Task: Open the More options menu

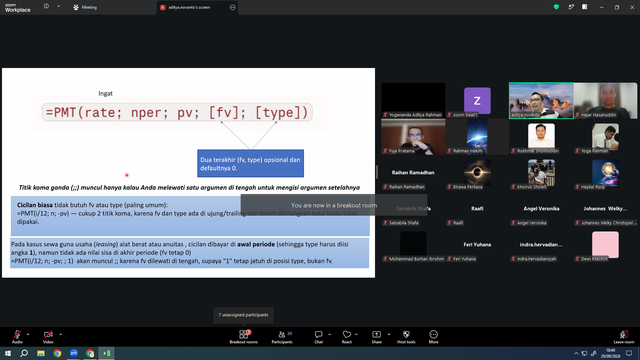Action: pos(433,337)
